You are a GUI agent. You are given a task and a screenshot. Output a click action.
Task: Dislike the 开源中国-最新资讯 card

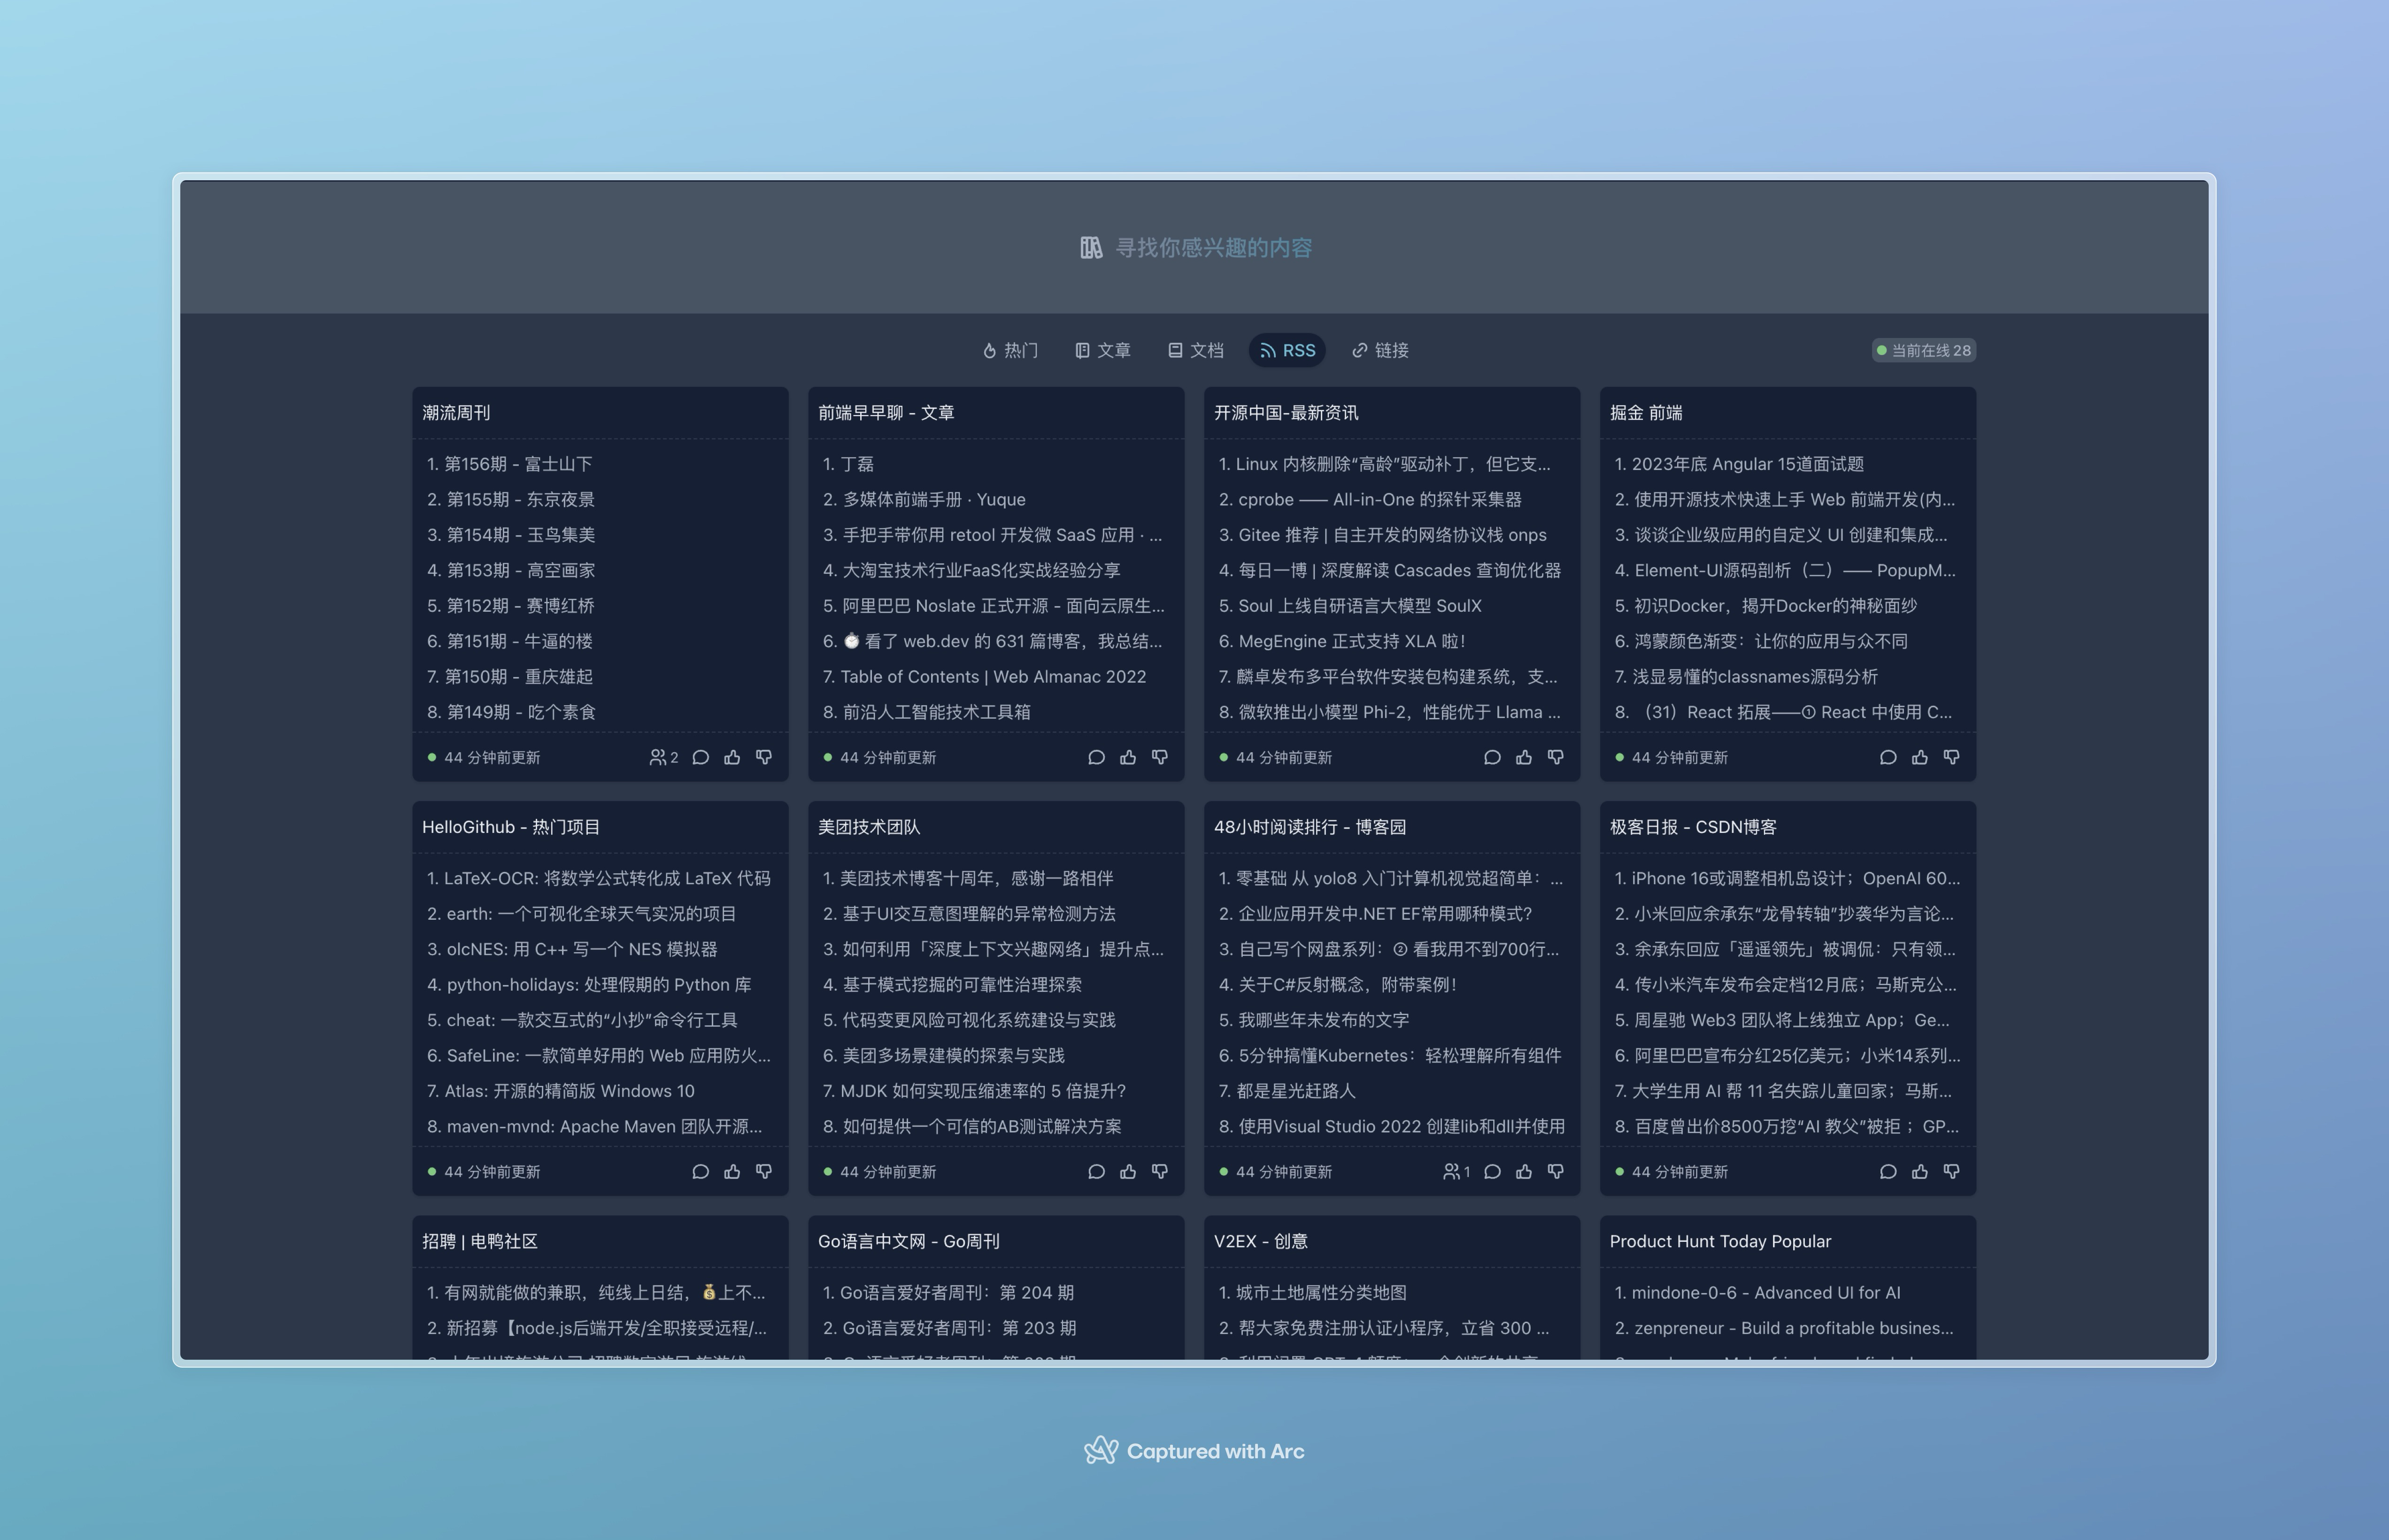coord(1555,757)
